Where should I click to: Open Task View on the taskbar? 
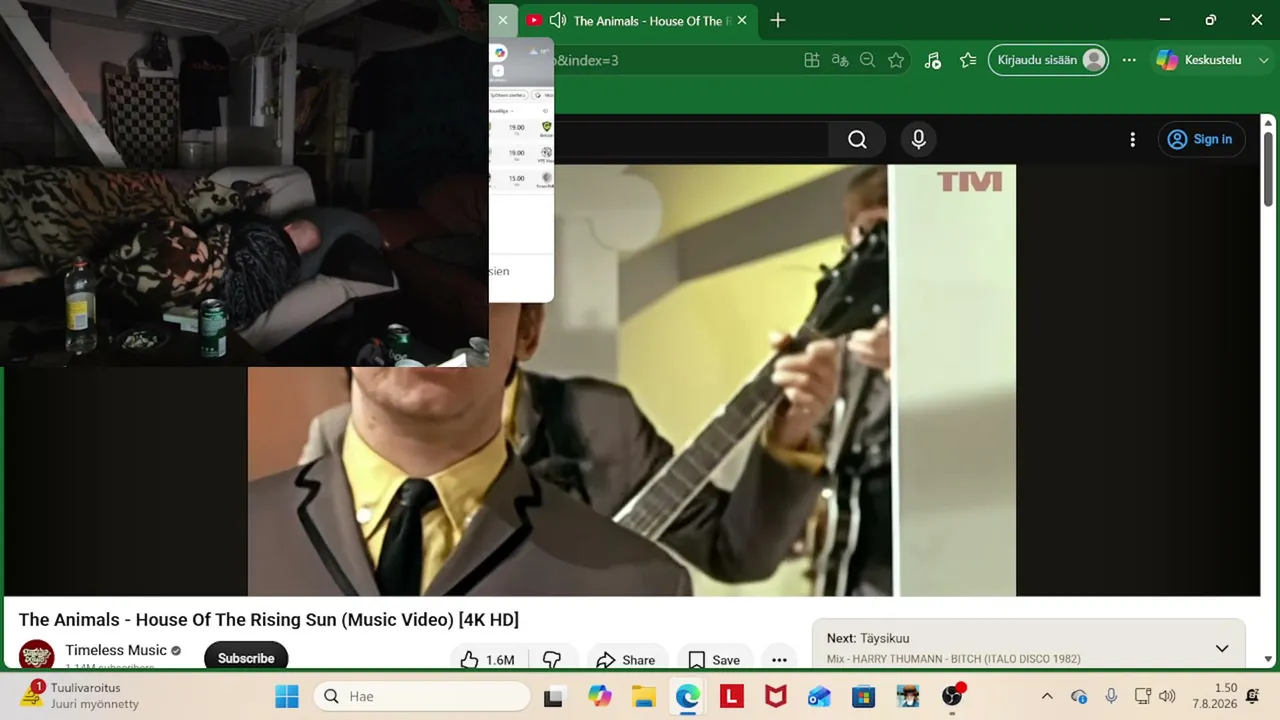point(553,696)
